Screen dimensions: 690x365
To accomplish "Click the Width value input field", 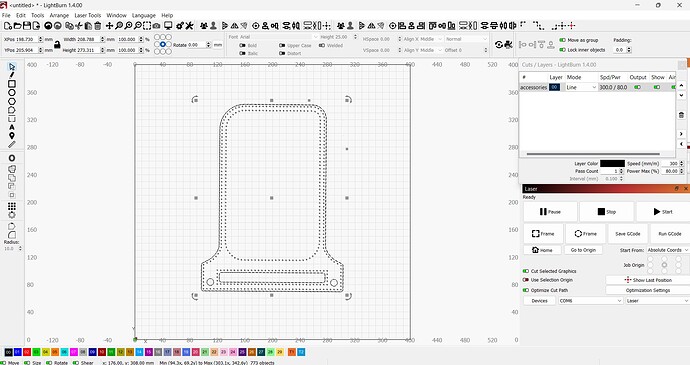I will click(88, 39).
